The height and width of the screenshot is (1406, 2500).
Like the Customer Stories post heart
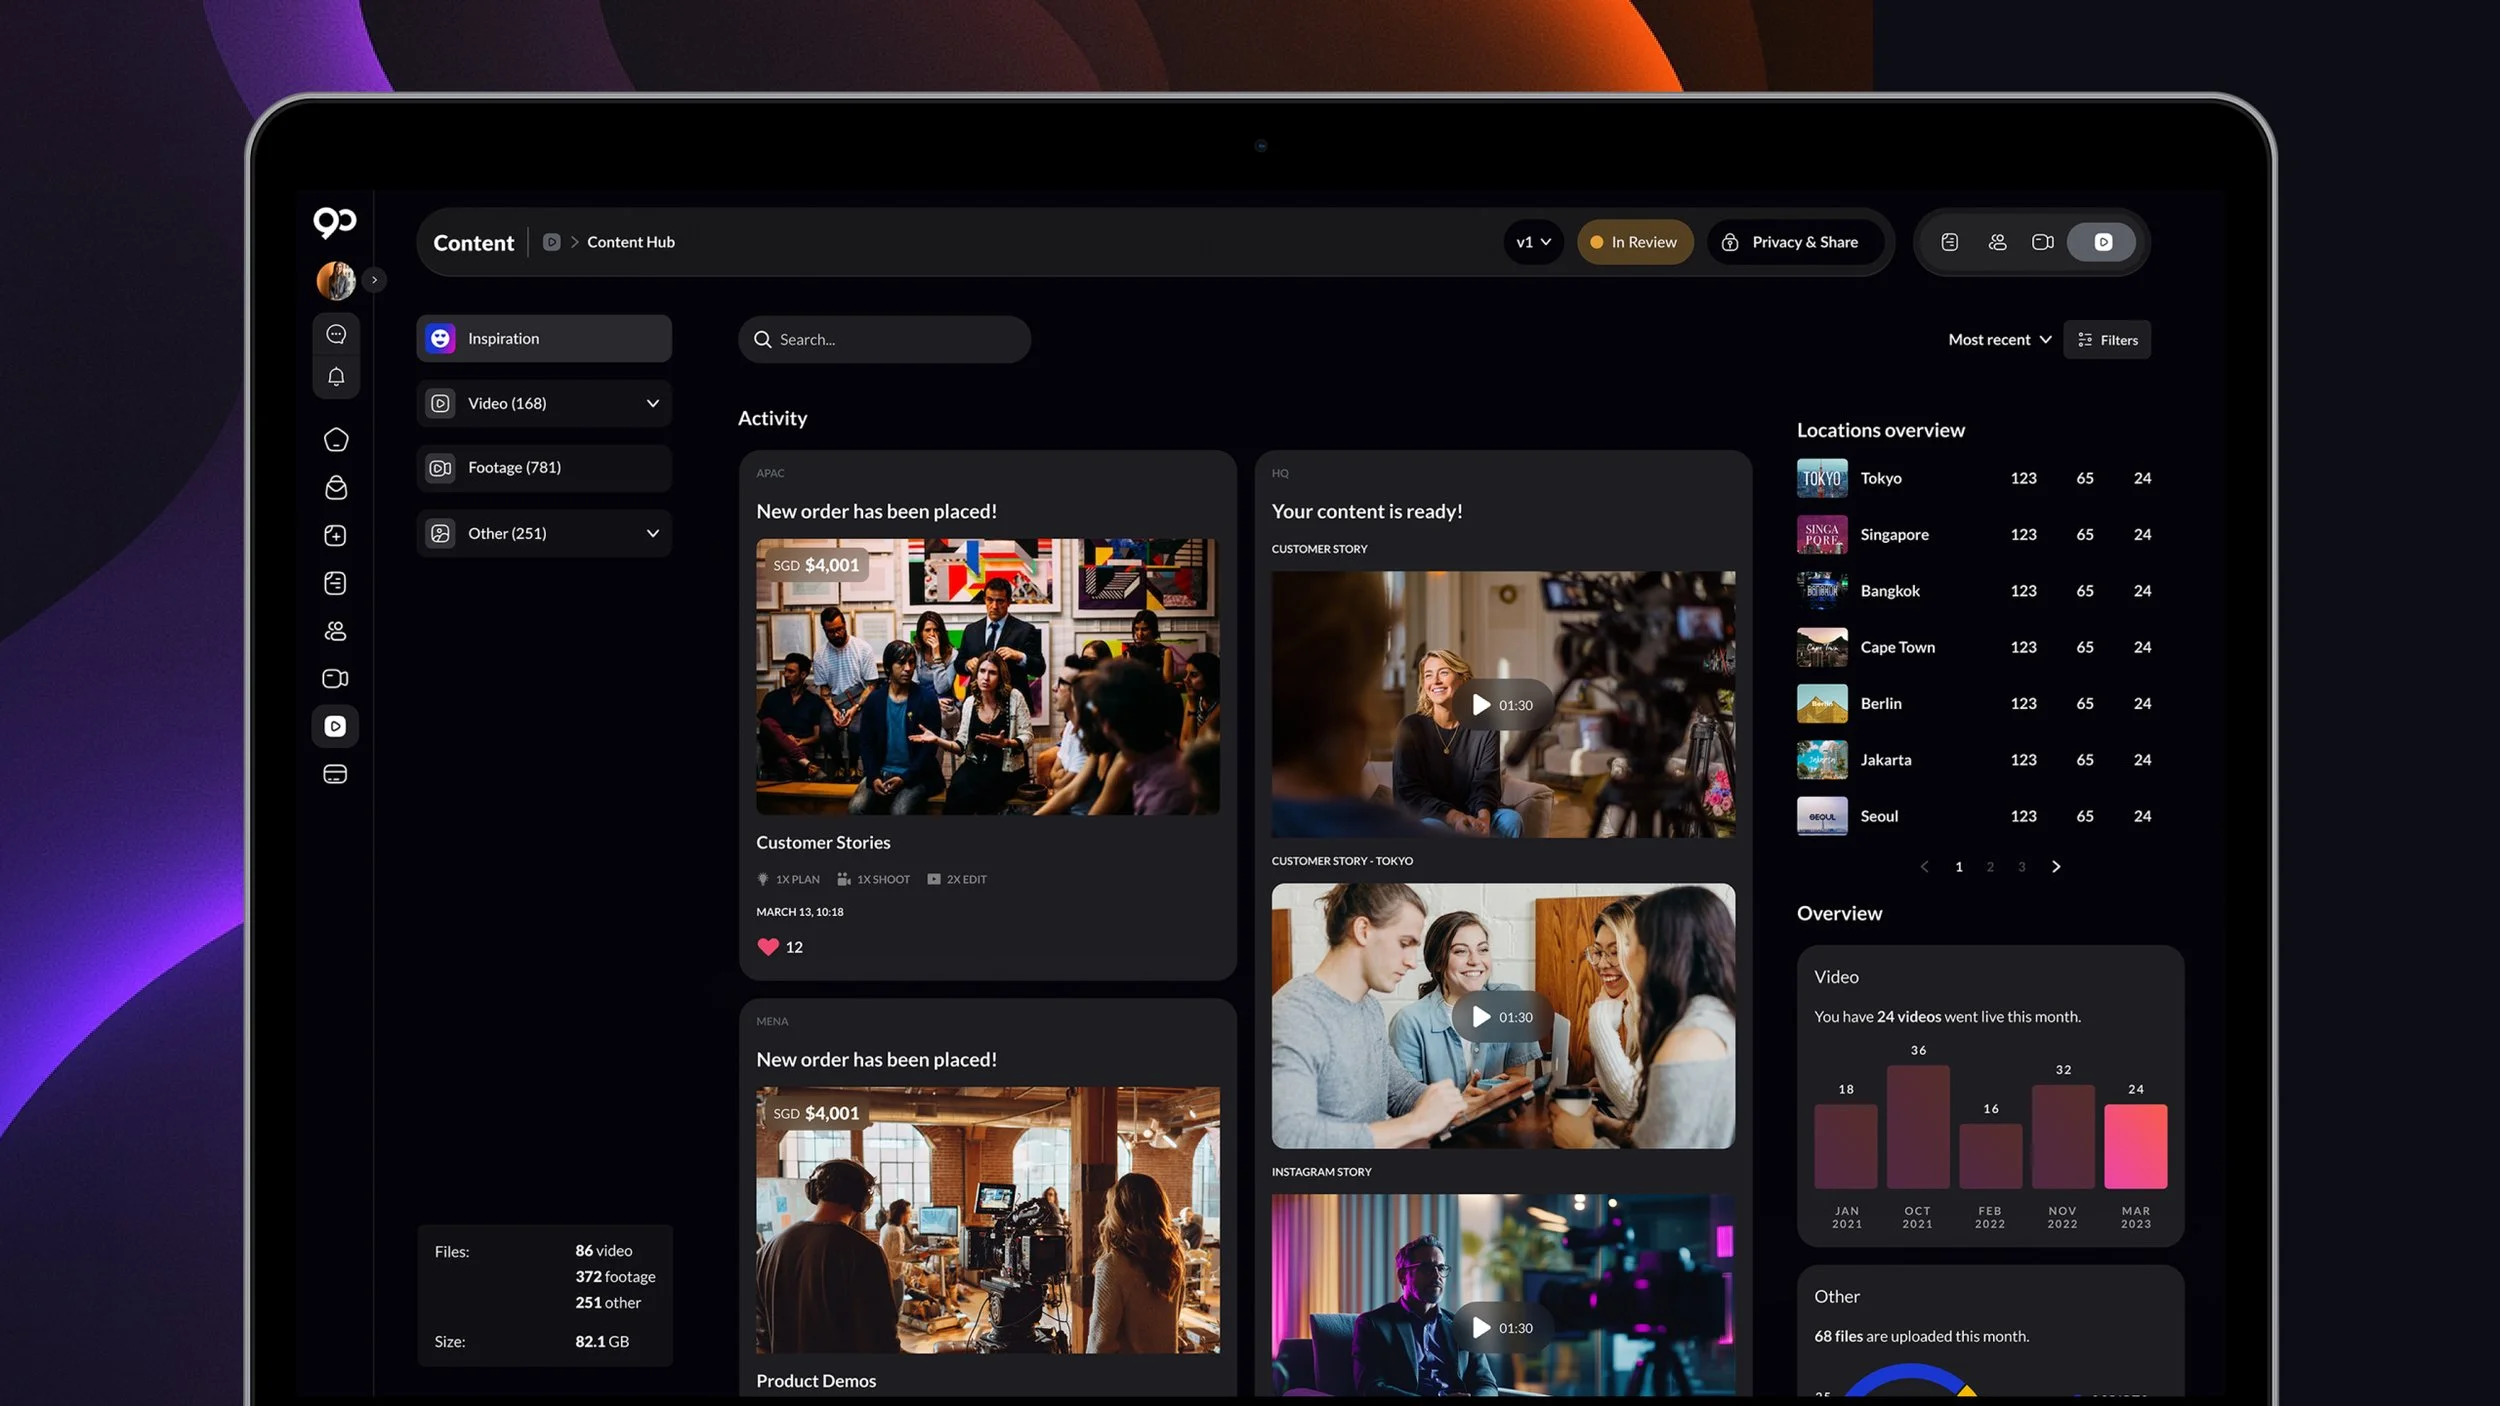pos(768,947)
